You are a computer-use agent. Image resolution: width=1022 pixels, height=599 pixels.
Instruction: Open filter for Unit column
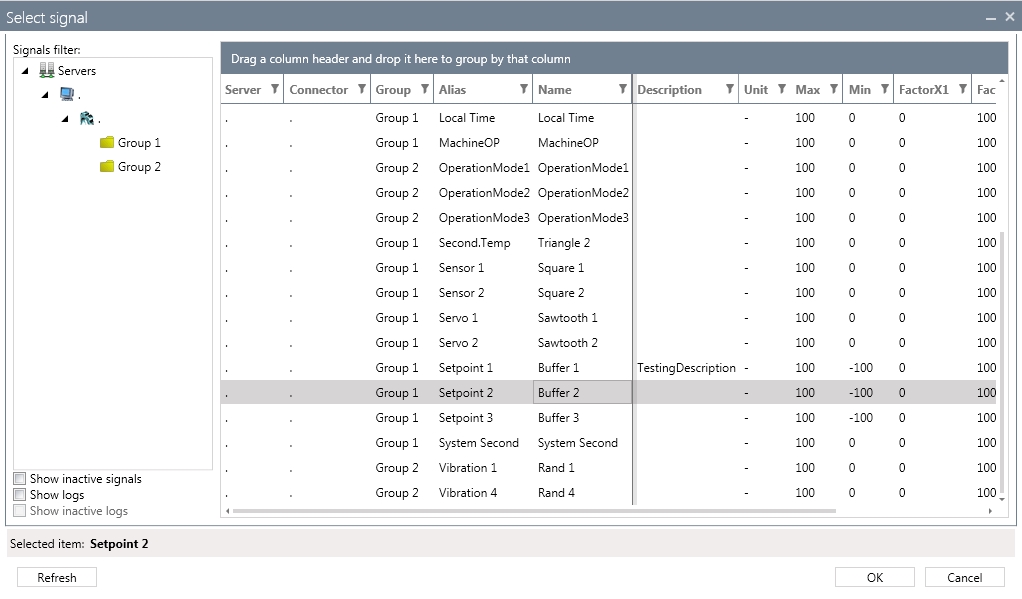[x=782, y=89]
